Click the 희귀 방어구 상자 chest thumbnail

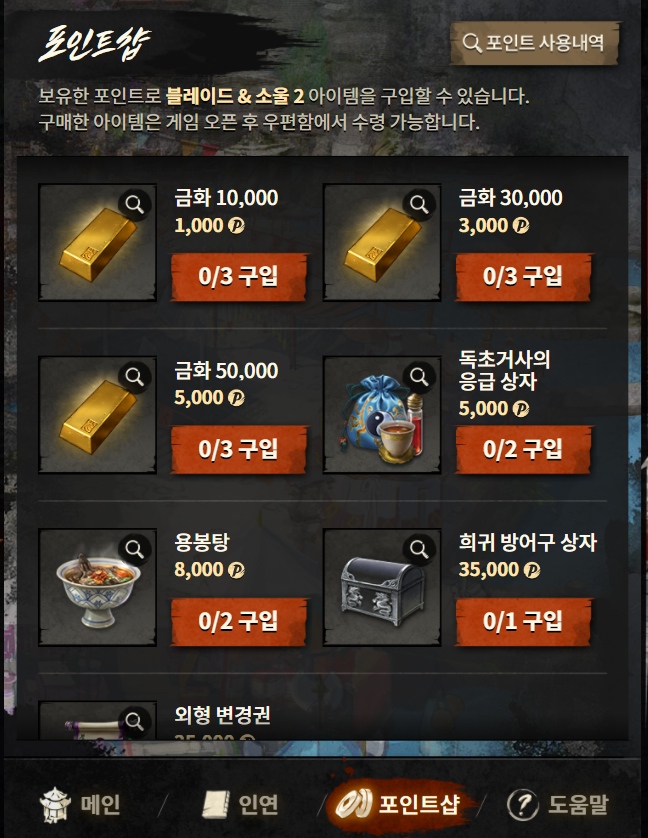382,587
